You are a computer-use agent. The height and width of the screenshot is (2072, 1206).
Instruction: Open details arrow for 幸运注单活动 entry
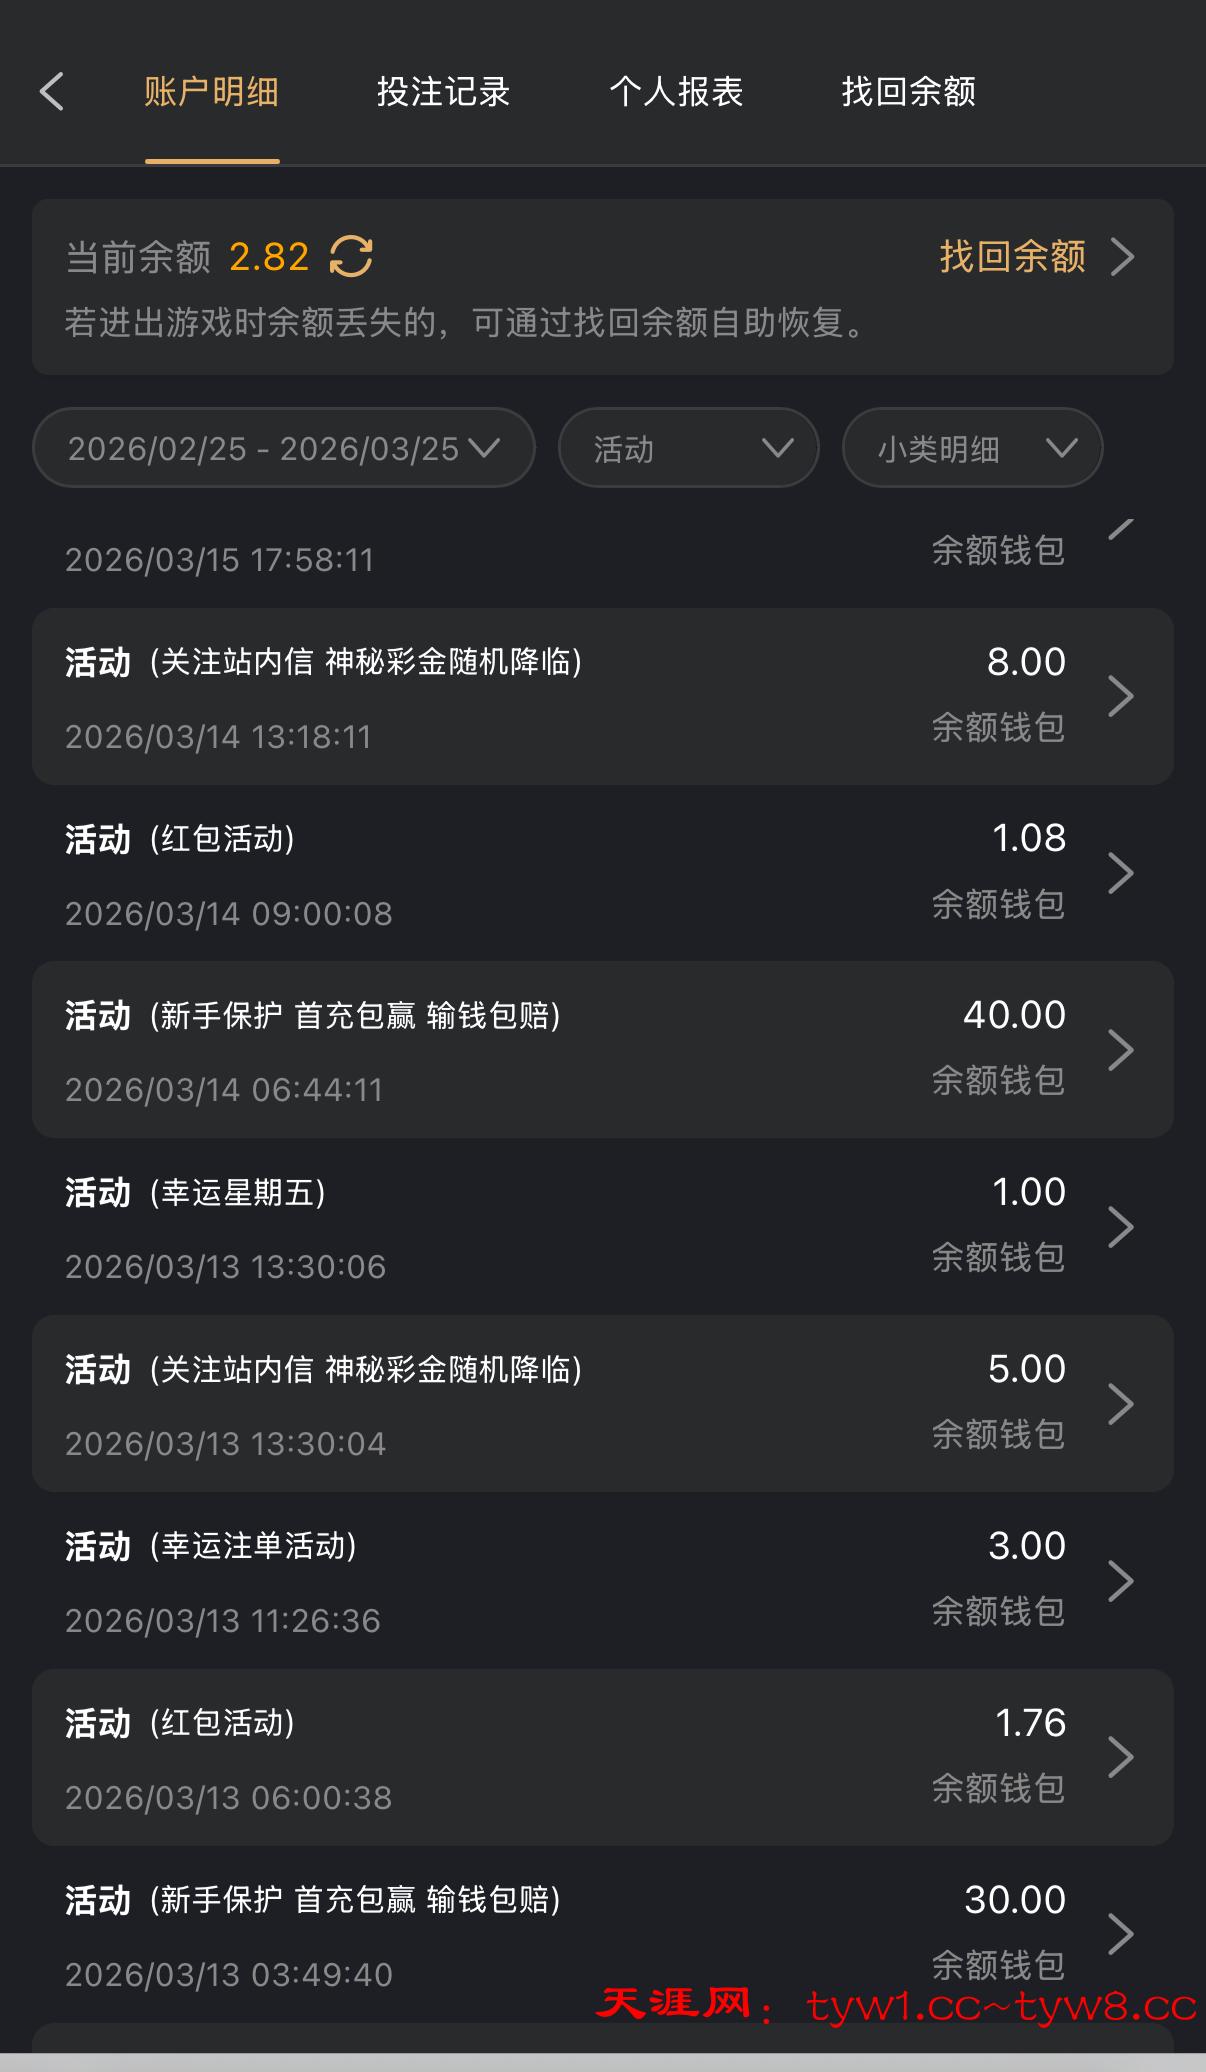pyautogui.click(x=1121, y=1581)
